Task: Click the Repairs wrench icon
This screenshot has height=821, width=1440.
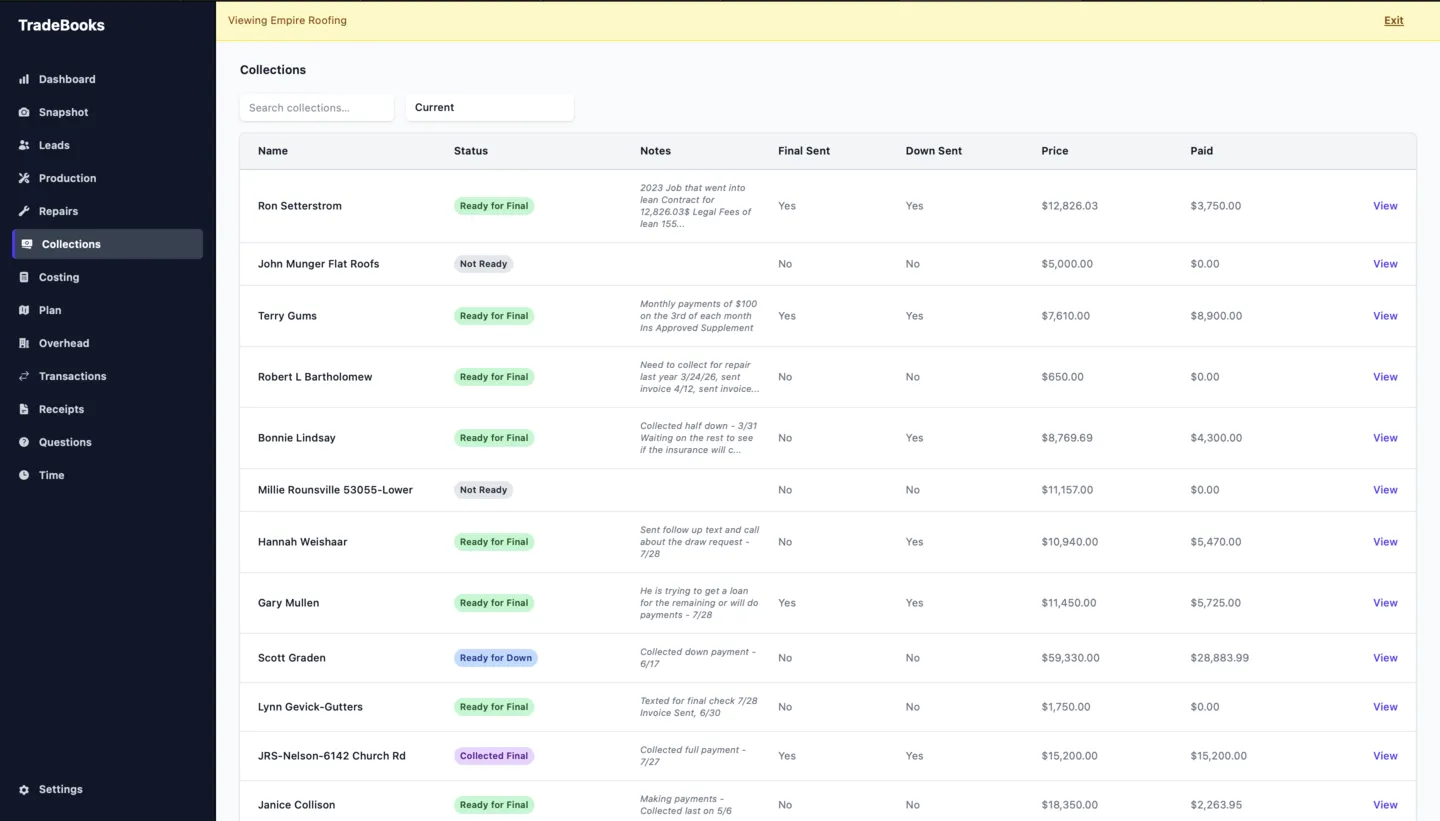Action: click(24, 211)
